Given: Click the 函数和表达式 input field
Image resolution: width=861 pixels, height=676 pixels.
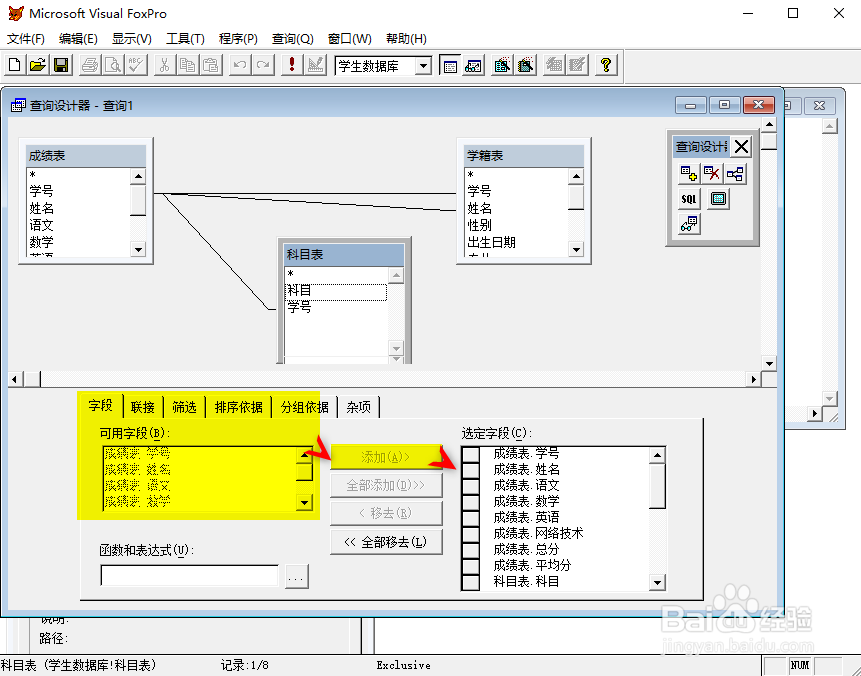Looking at the screenshot, I should coord(189,576).
